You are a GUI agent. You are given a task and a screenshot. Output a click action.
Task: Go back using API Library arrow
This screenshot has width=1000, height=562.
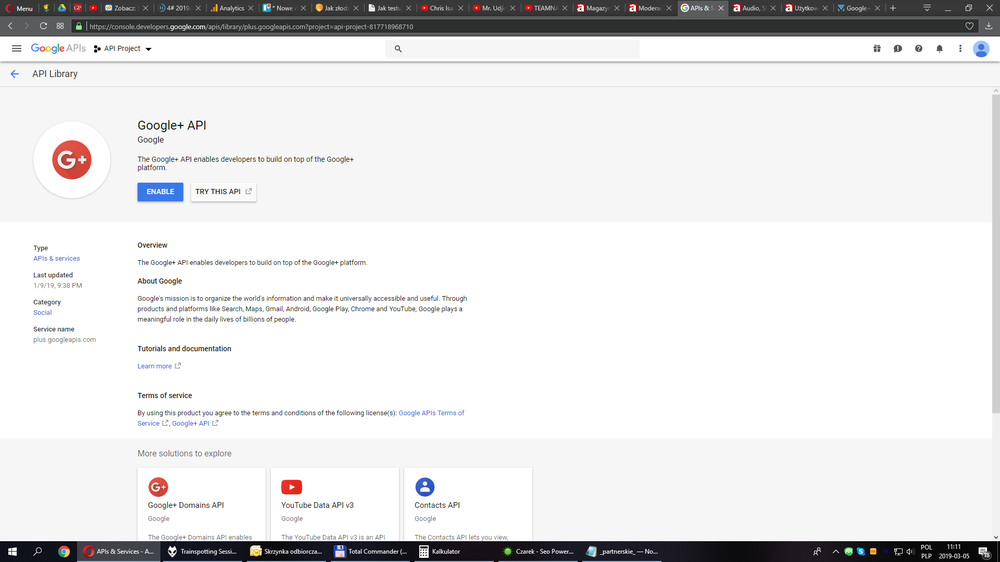click(15, 74)
